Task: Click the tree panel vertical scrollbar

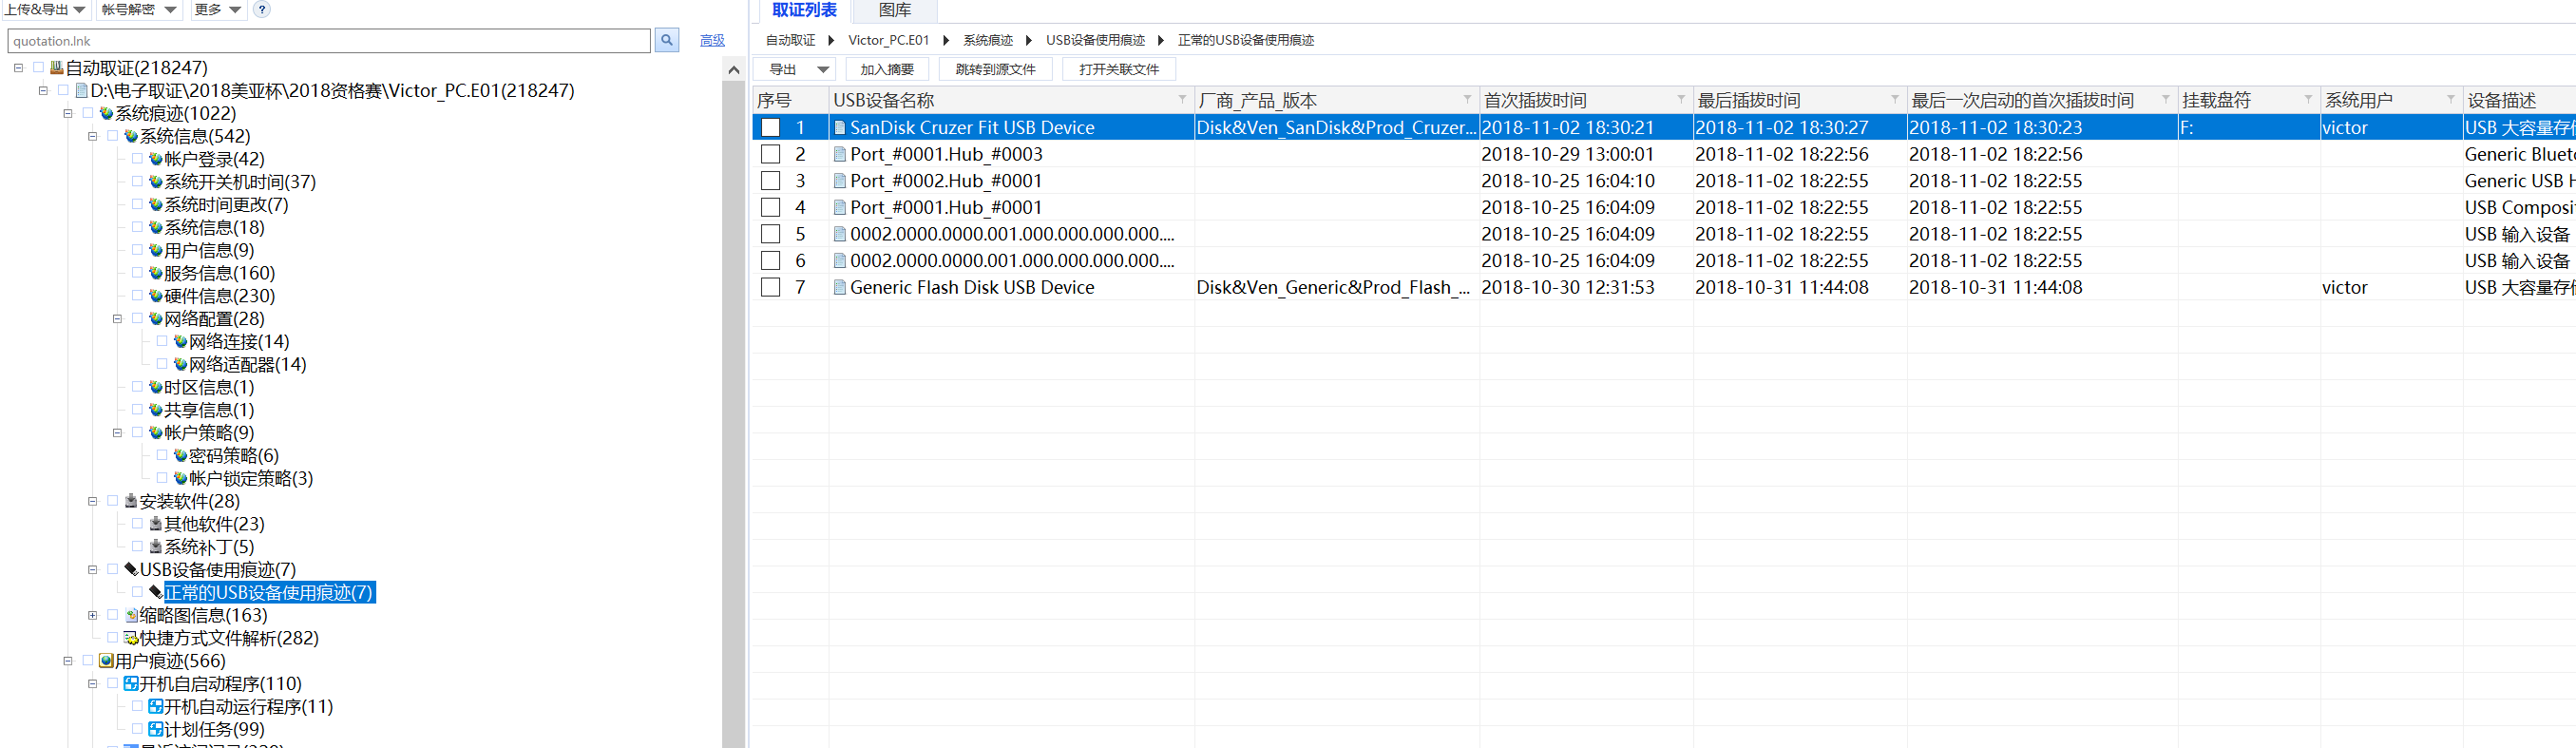Action: [x=733, y=400]
